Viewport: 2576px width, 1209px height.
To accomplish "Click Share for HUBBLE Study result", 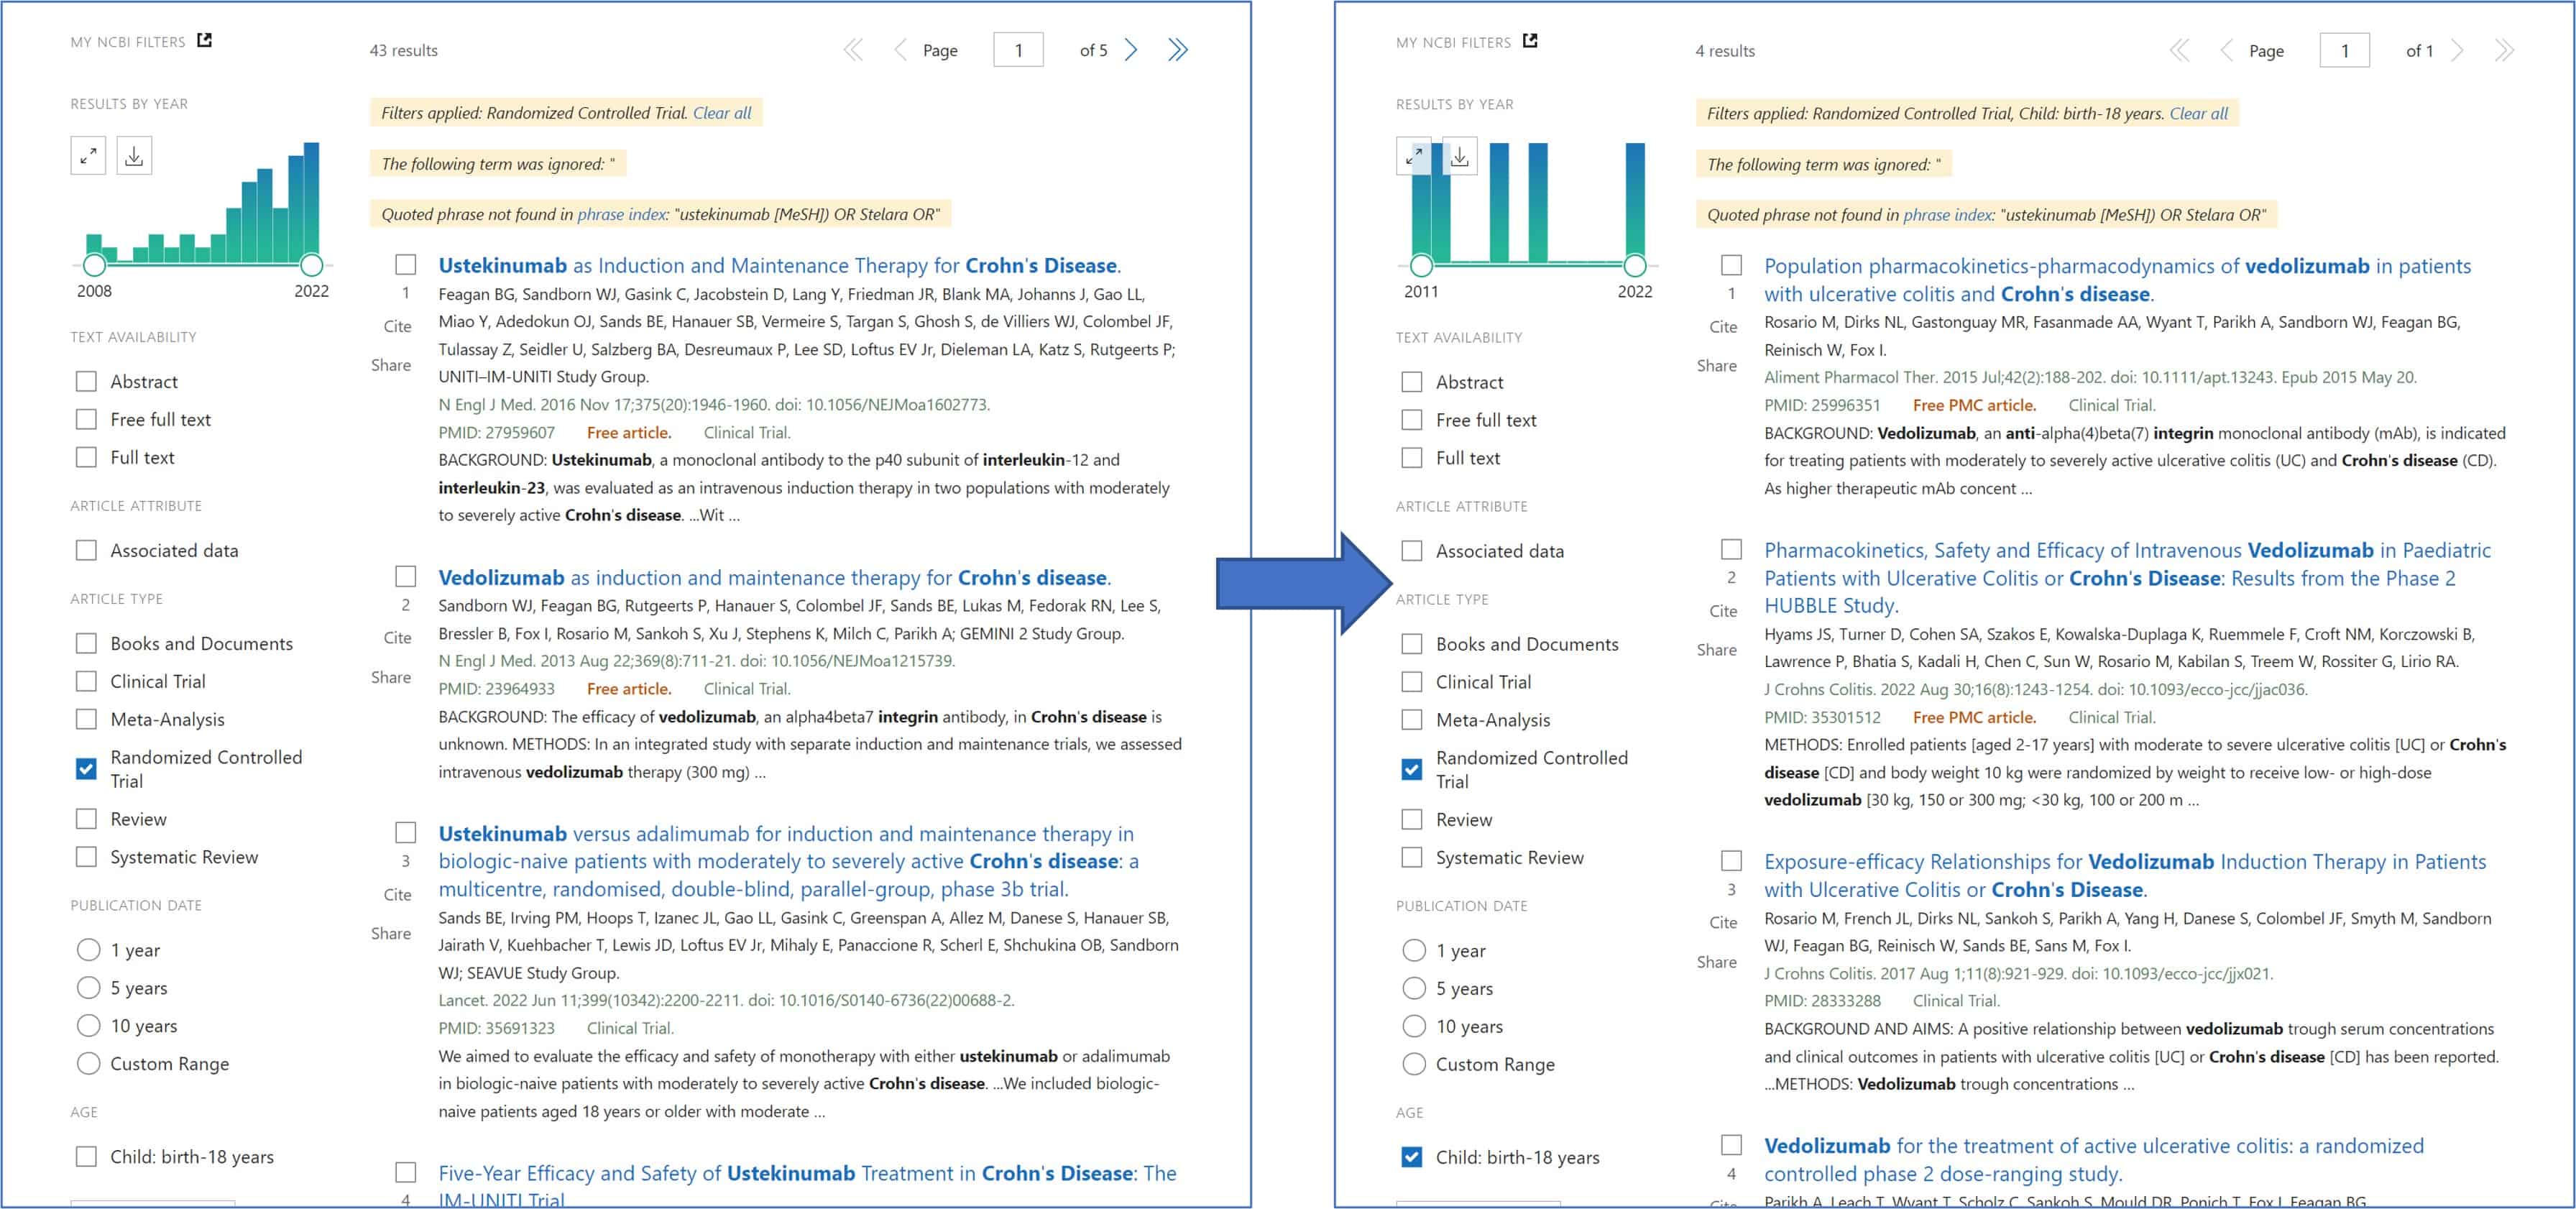I will pyautogui.click(x=1716, y=650).
